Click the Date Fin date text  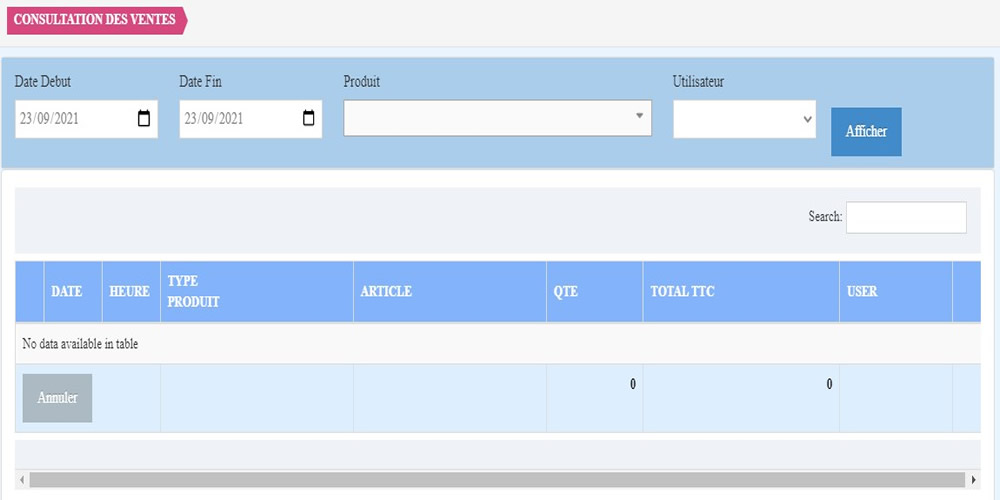[214, 119]
